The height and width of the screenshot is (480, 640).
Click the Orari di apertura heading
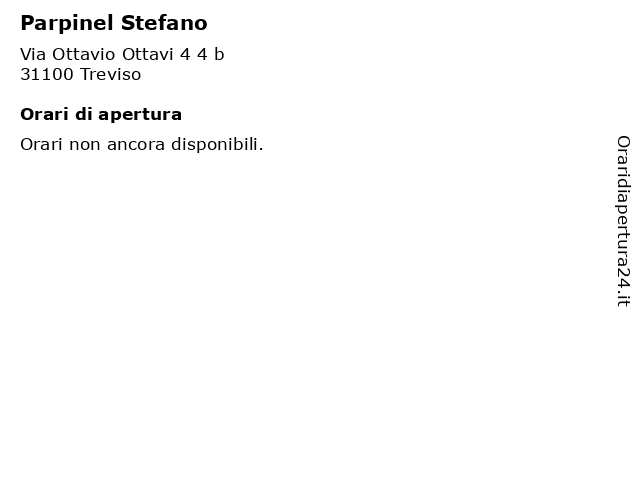[x=101, y=115]
